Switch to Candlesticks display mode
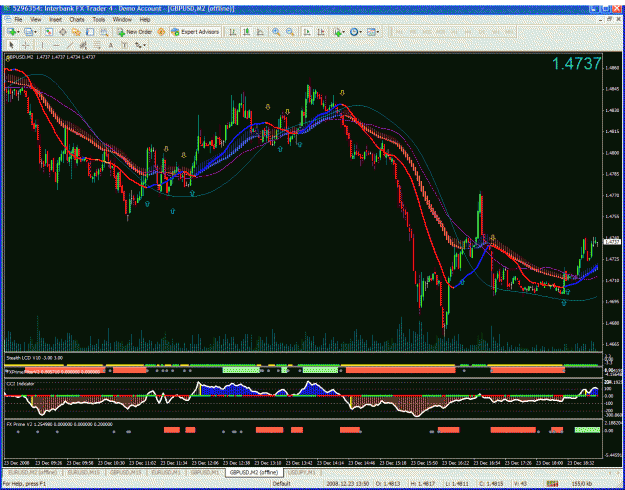This screenshot has width=625, height=490. (246, 32)
